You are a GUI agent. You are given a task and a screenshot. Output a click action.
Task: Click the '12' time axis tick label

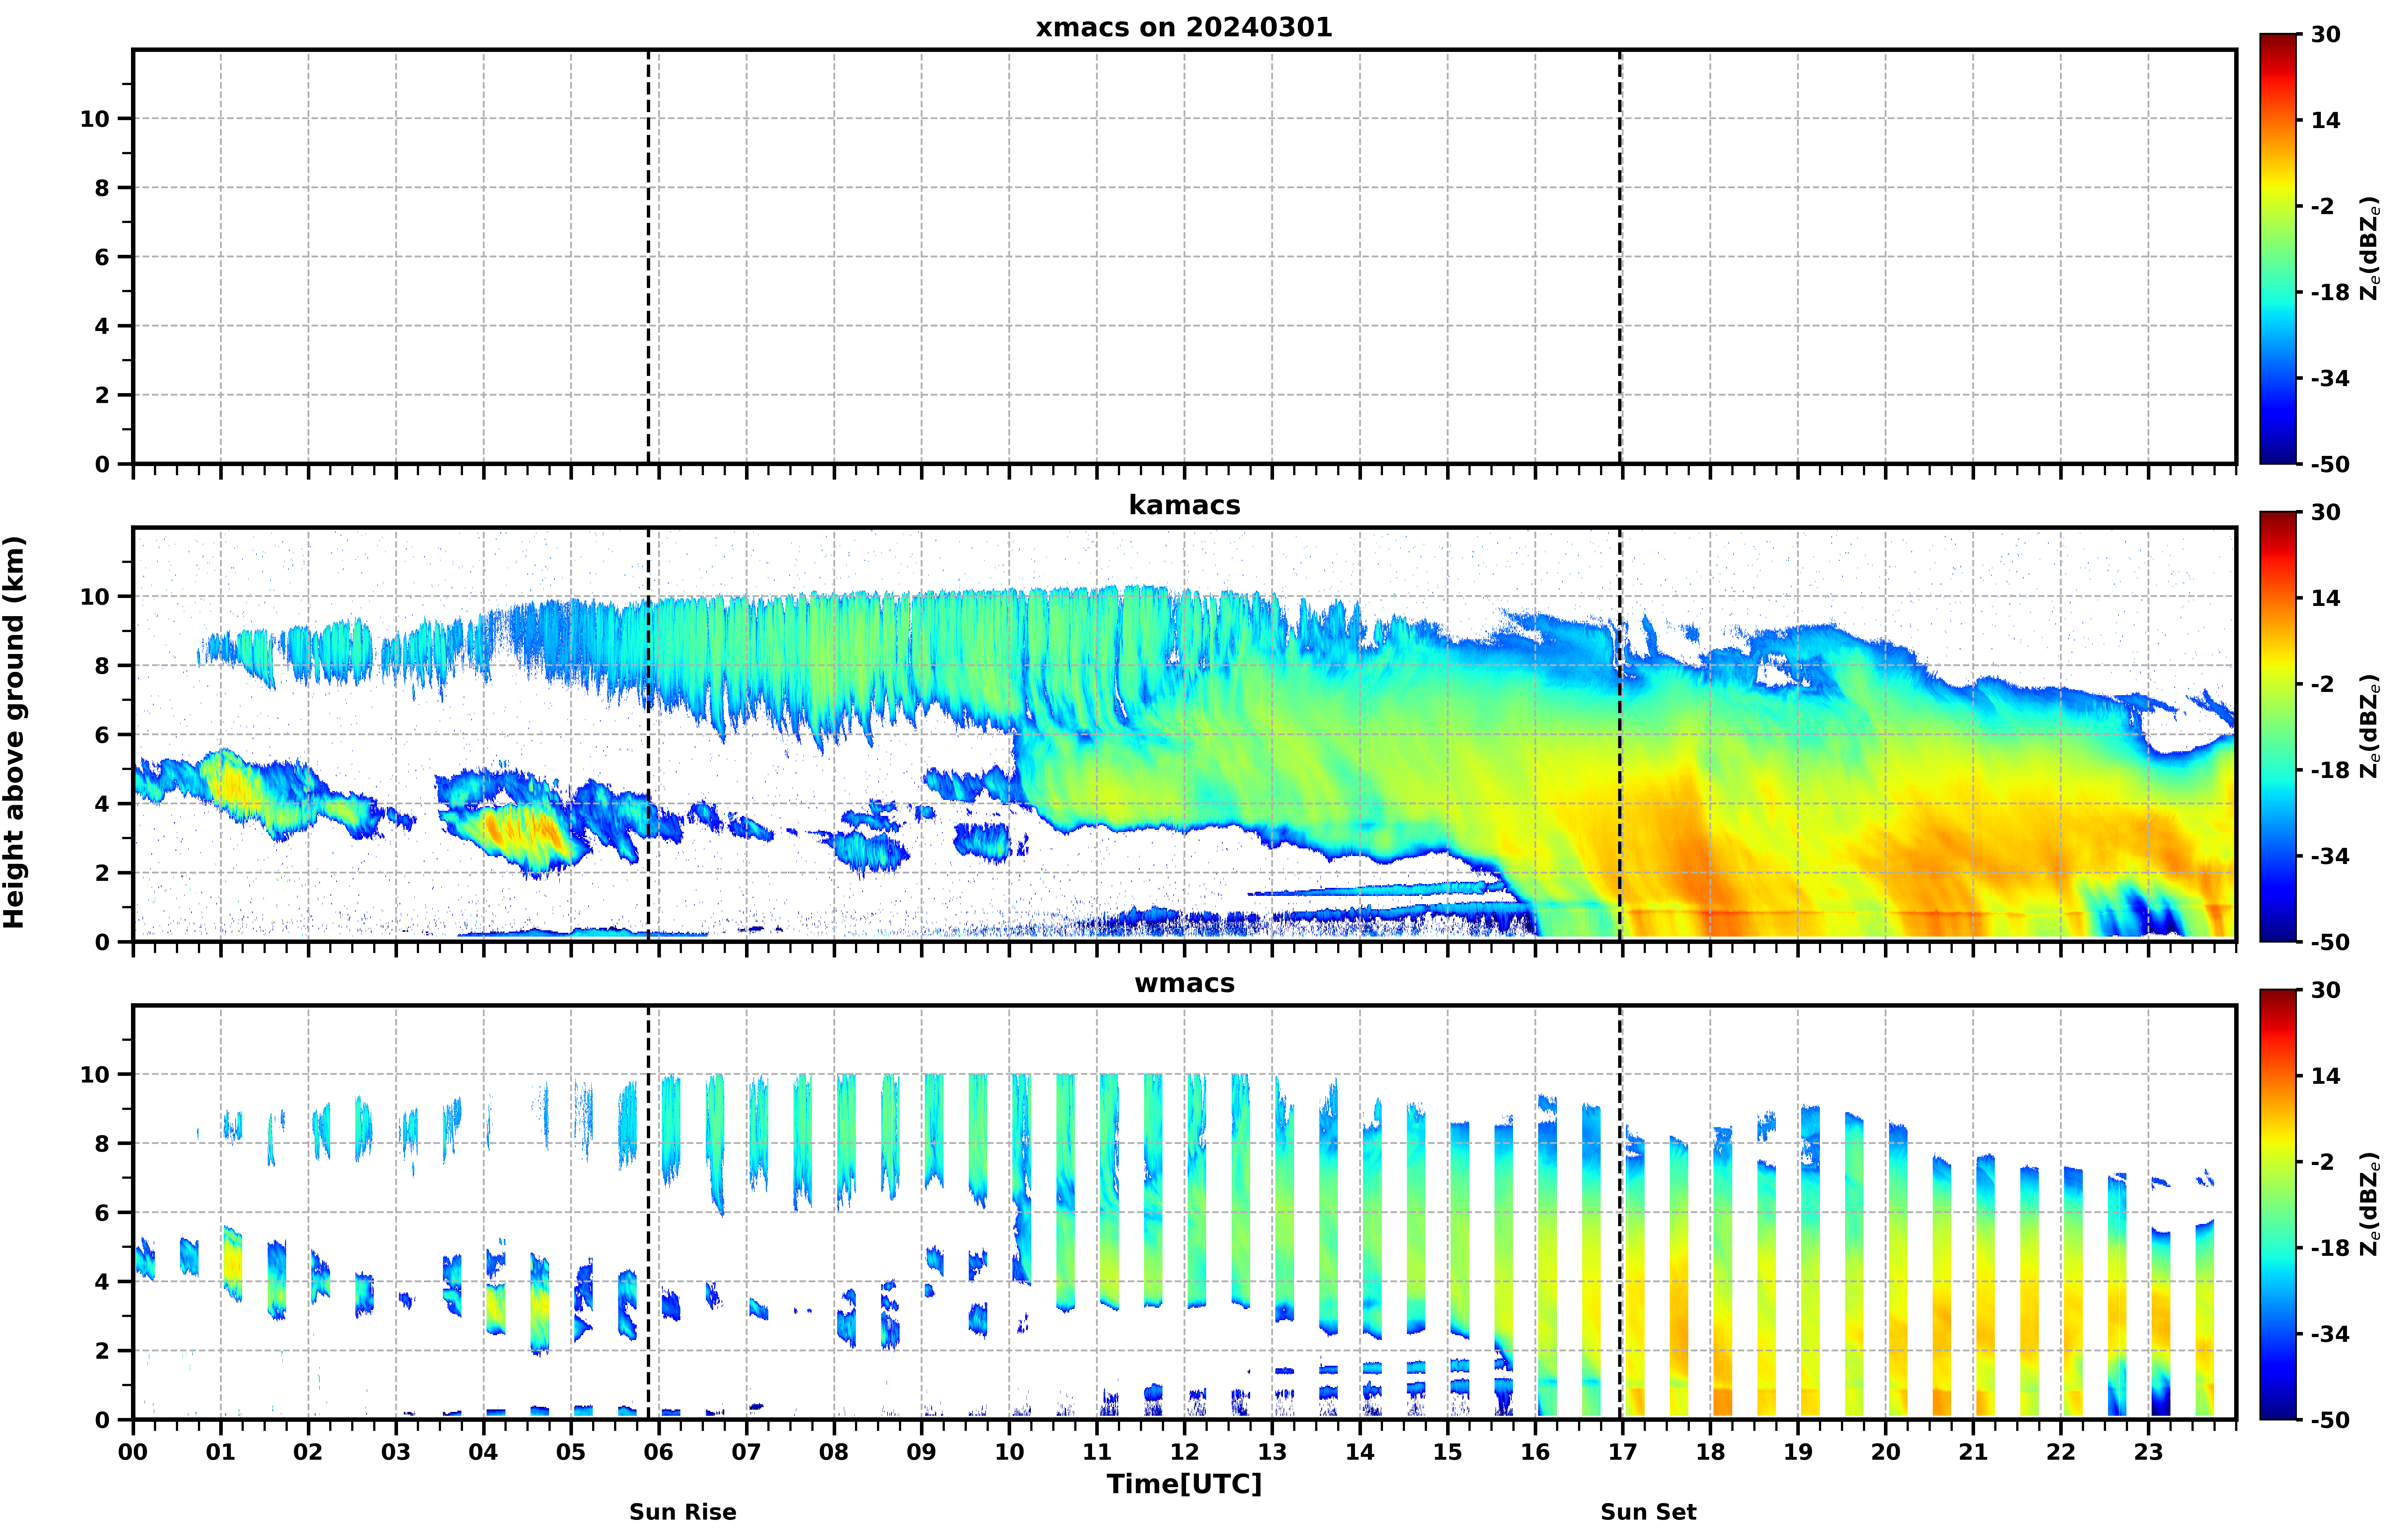click(1185, 1452)
